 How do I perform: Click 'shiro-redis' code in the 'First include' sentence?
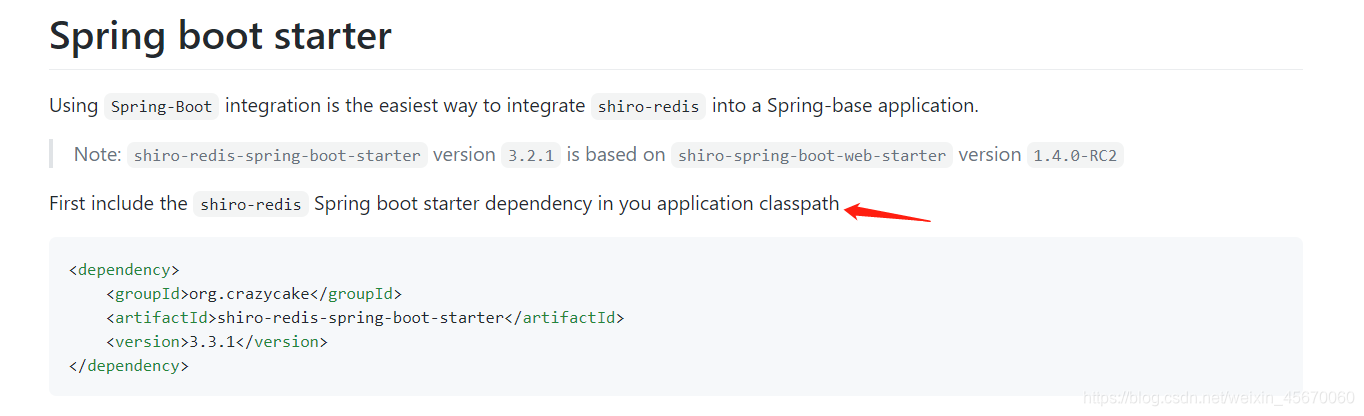click(251, 204)
